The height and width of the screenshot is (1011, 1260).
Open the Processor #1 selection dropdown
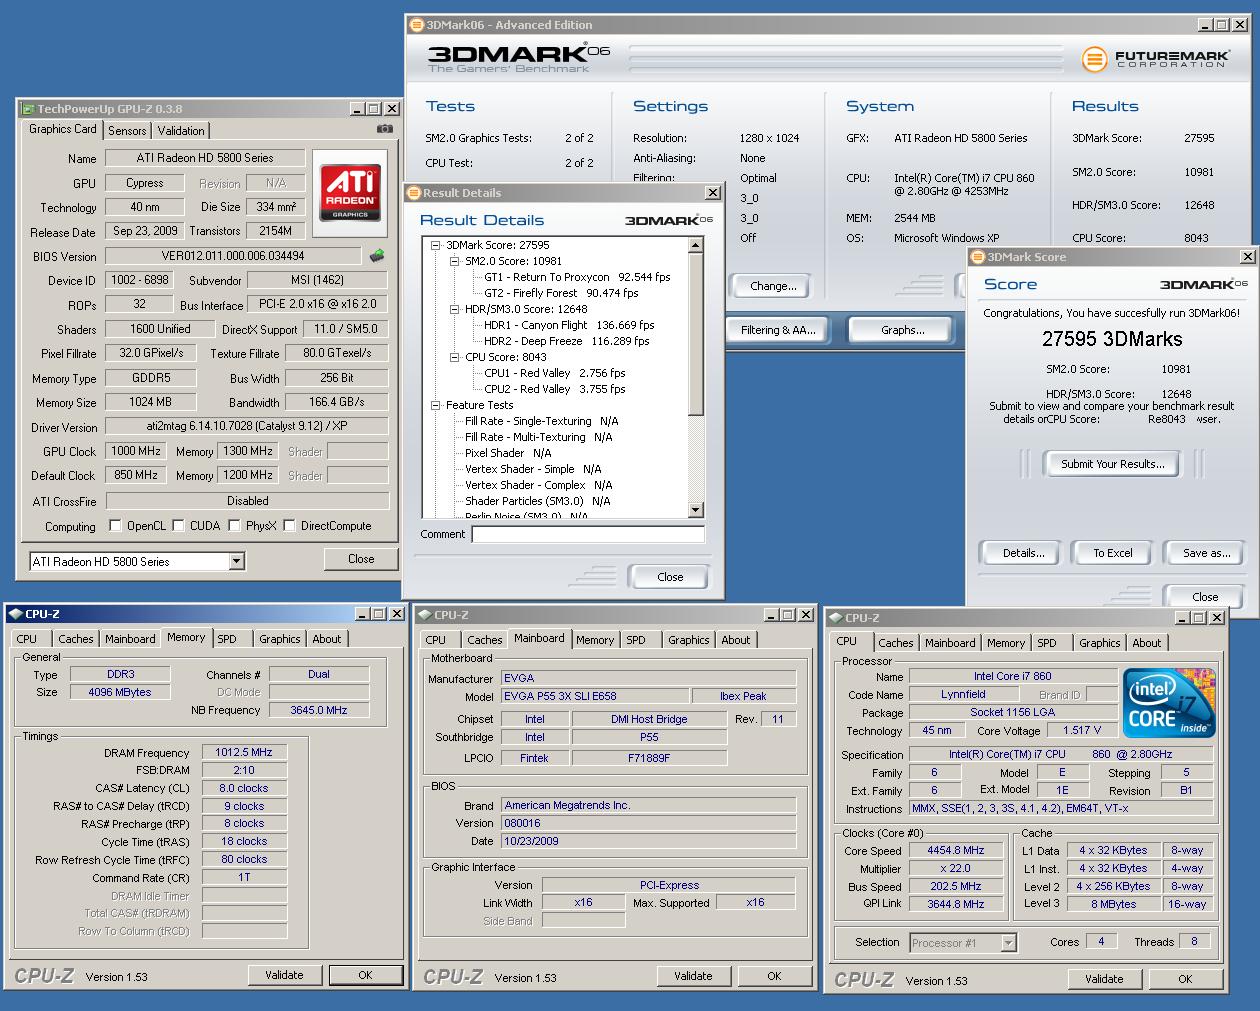1008,943
